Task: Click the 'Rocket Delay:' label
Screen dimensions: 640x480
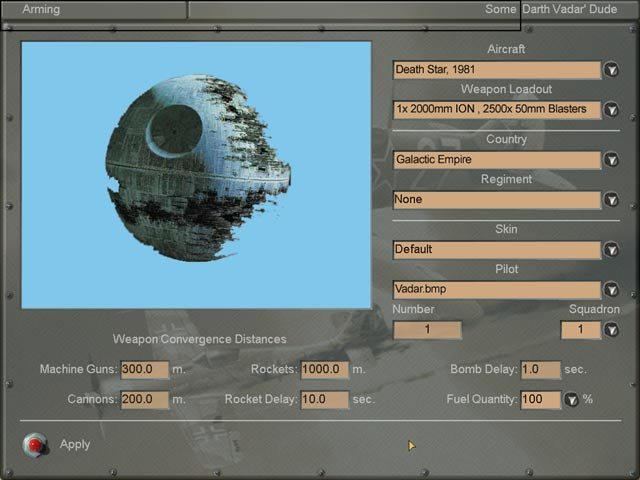Action: tap(261, 399)
